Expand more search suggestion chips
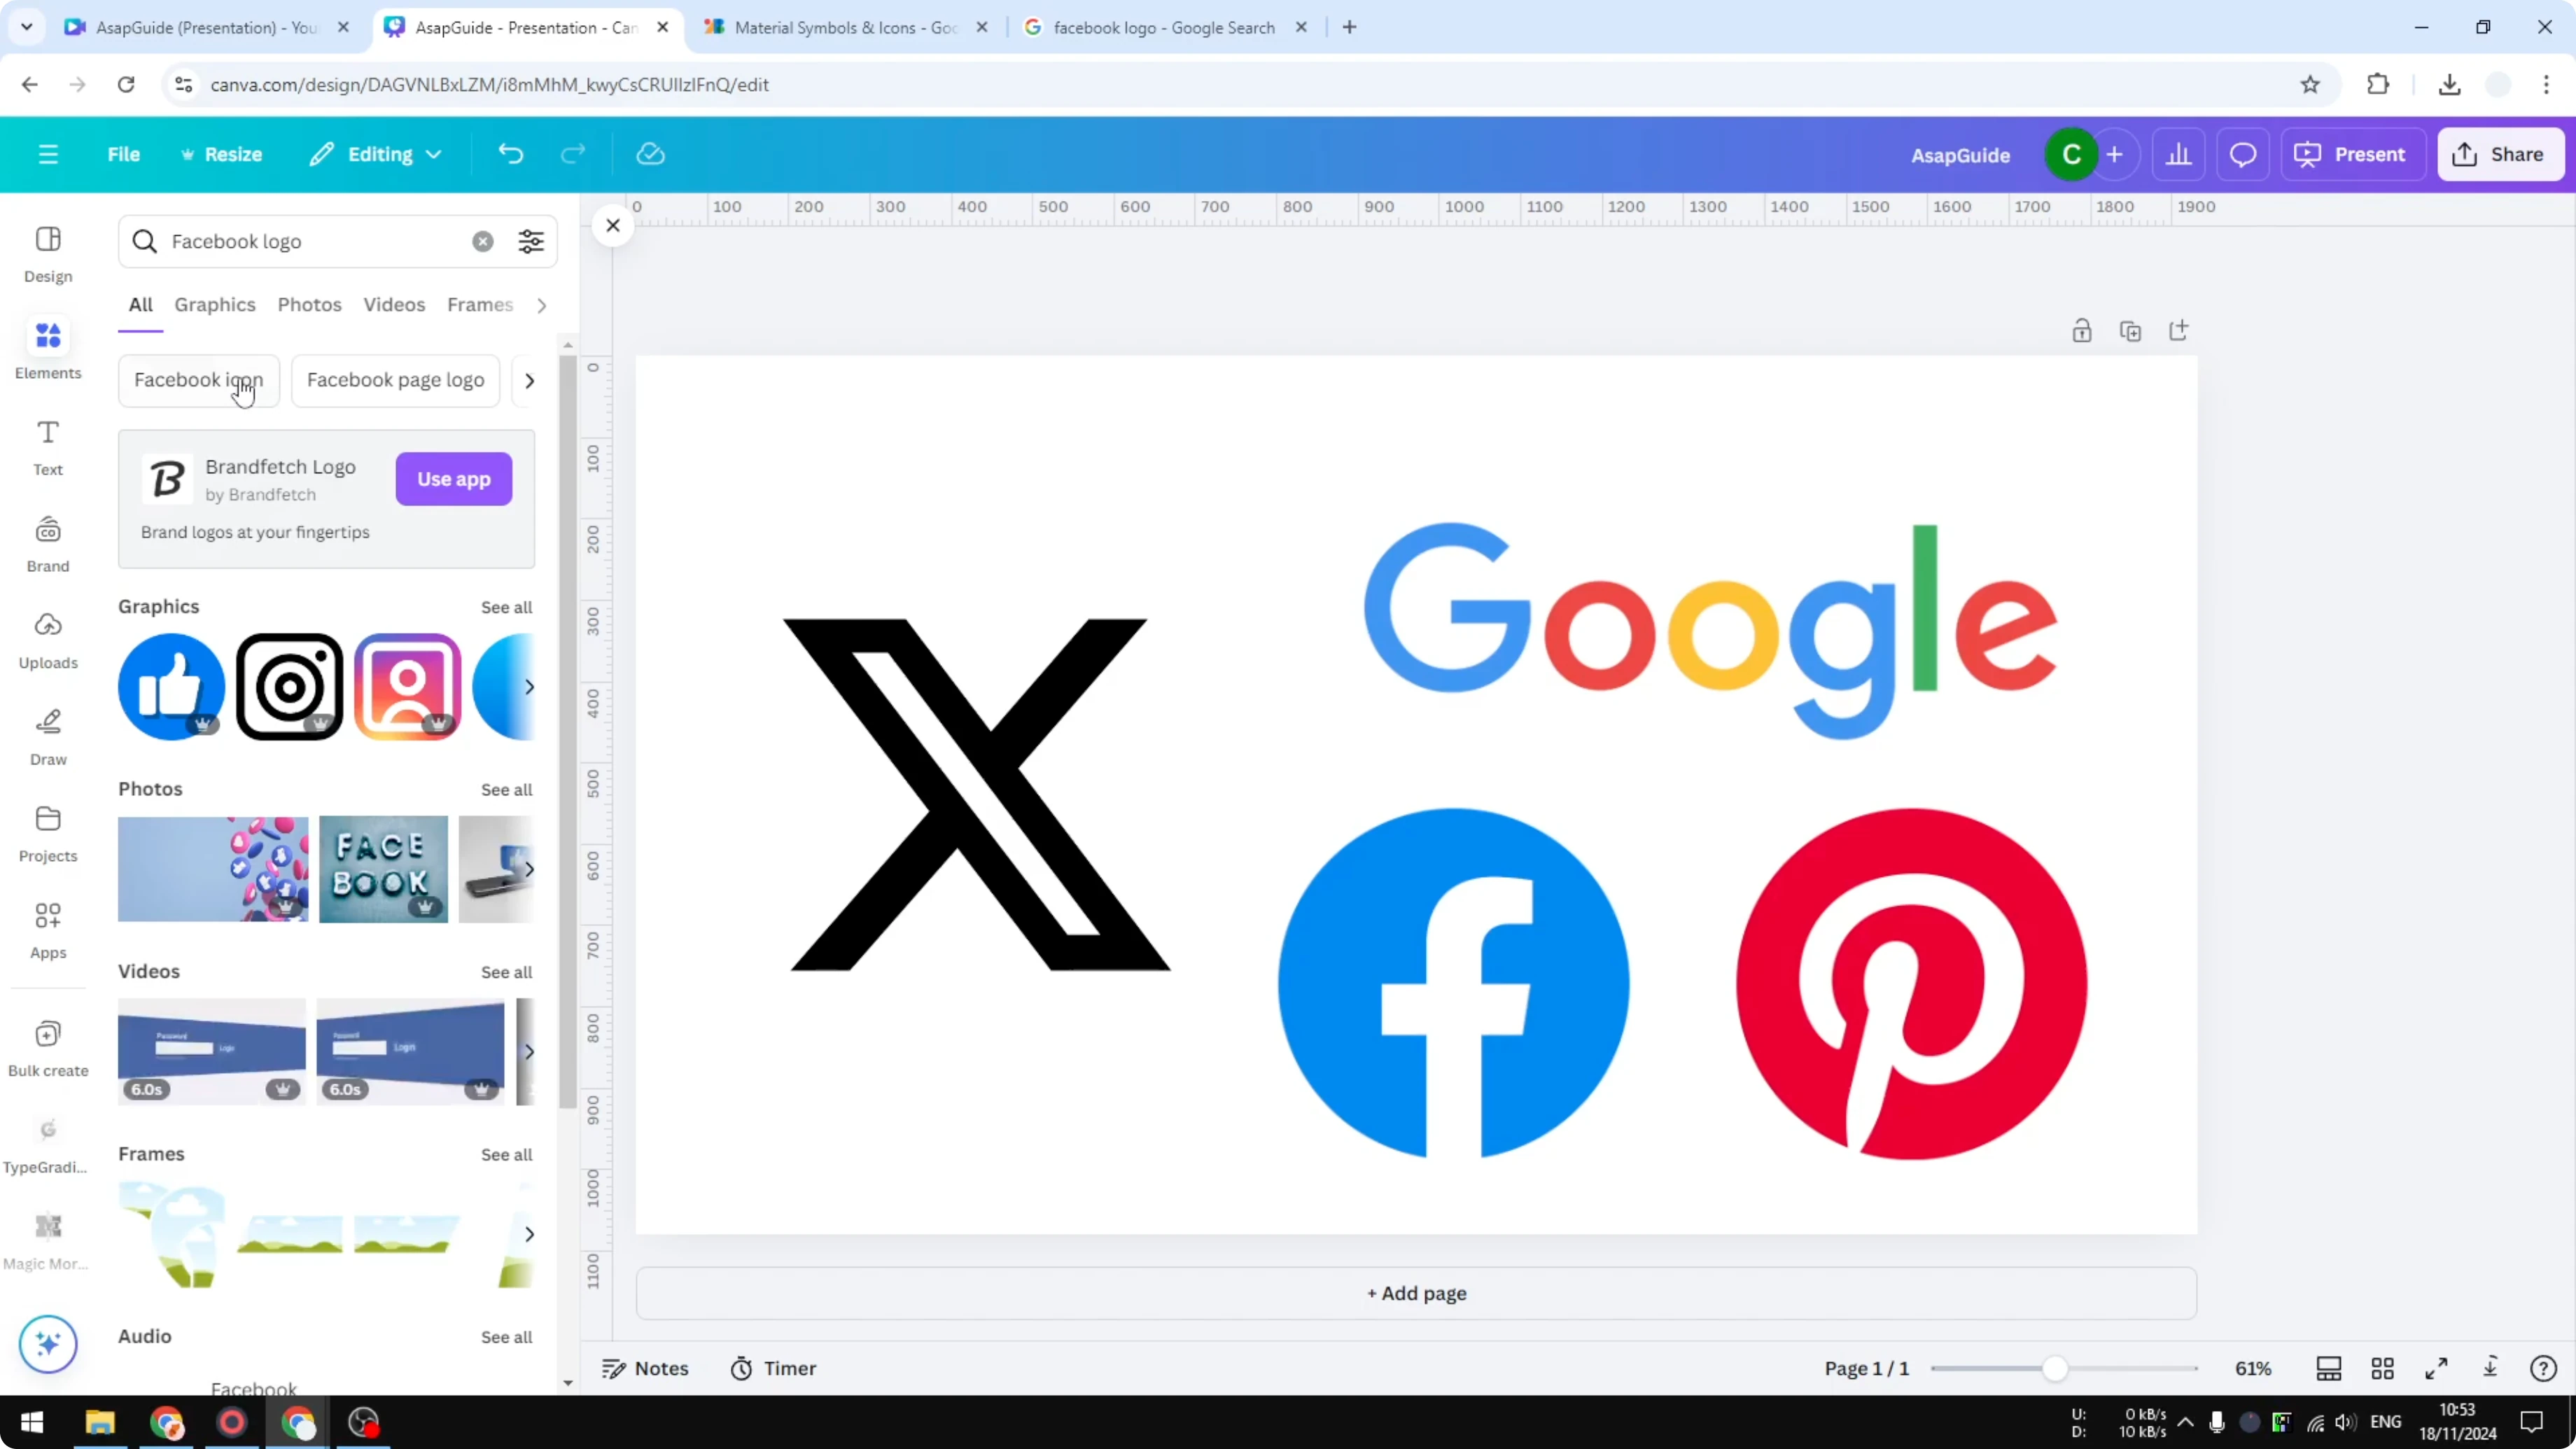2576x1449 pixels. (529, 380)
